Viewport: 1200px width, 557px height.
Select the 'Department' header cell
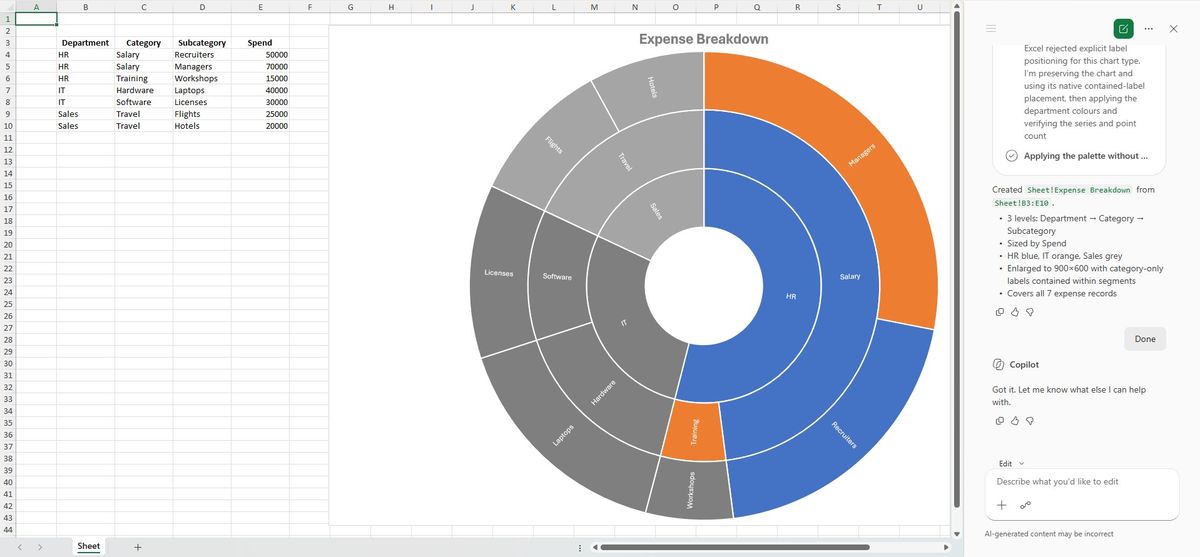coord(85,43)
